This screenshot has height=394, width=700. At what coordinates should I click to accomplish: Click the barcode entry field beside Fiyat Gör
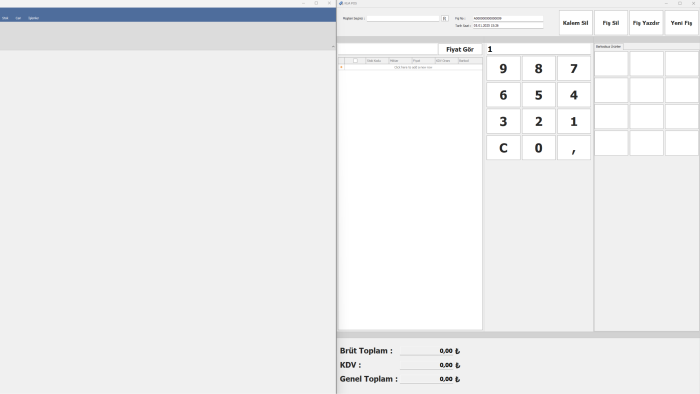[x=388, y=49]
